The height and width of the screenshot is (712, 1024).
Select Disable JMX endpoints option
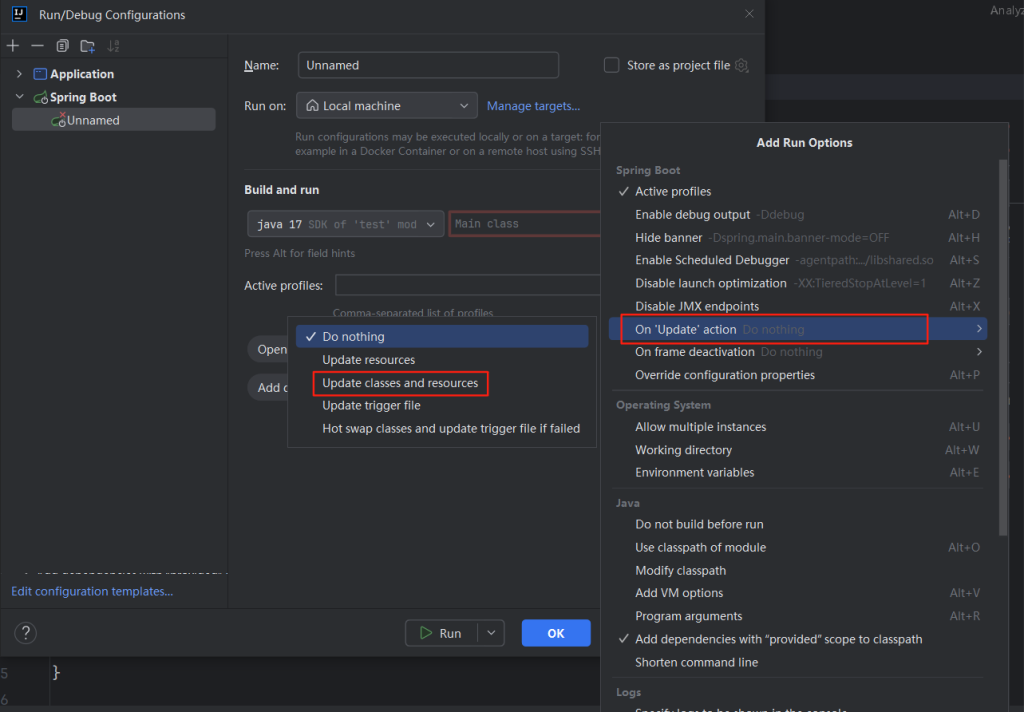[799, 306]
